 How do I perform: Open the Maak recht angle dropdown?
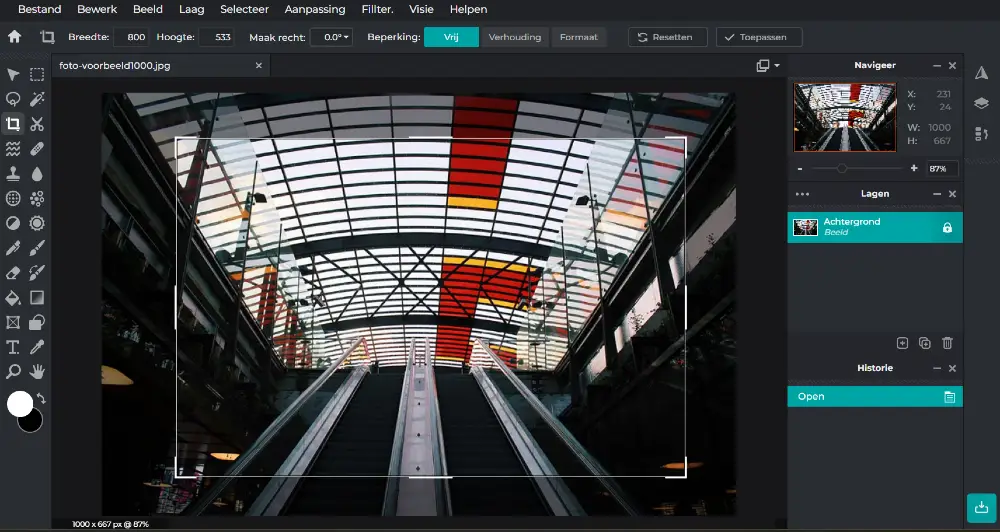(x=331, y=37)
